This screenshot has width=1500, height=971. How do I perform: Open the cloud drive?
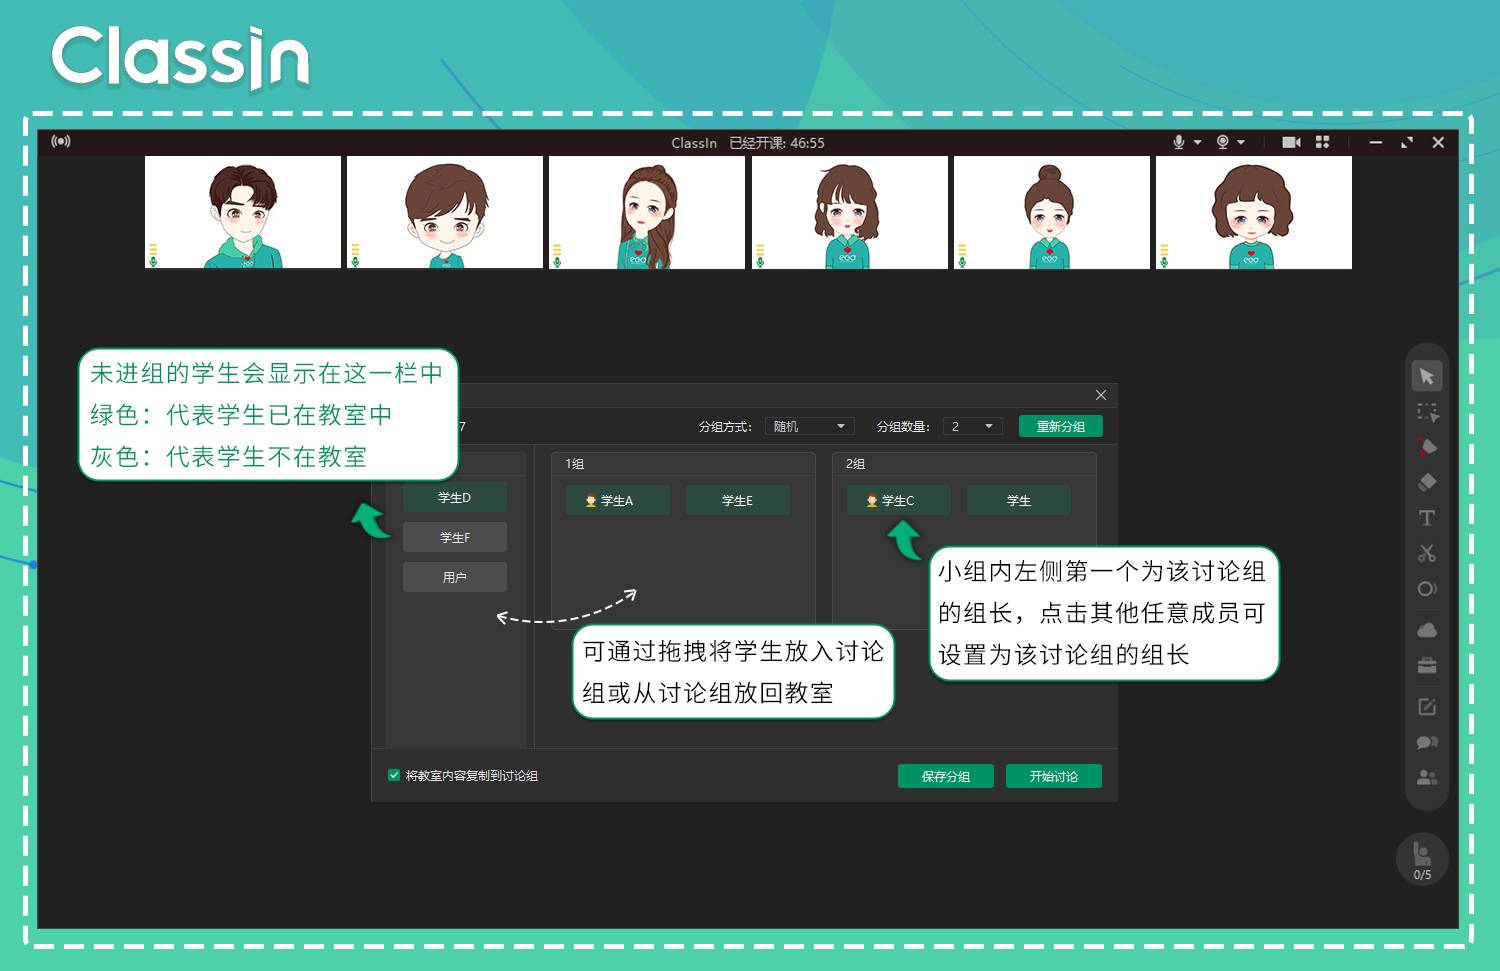pos(1427,630)
